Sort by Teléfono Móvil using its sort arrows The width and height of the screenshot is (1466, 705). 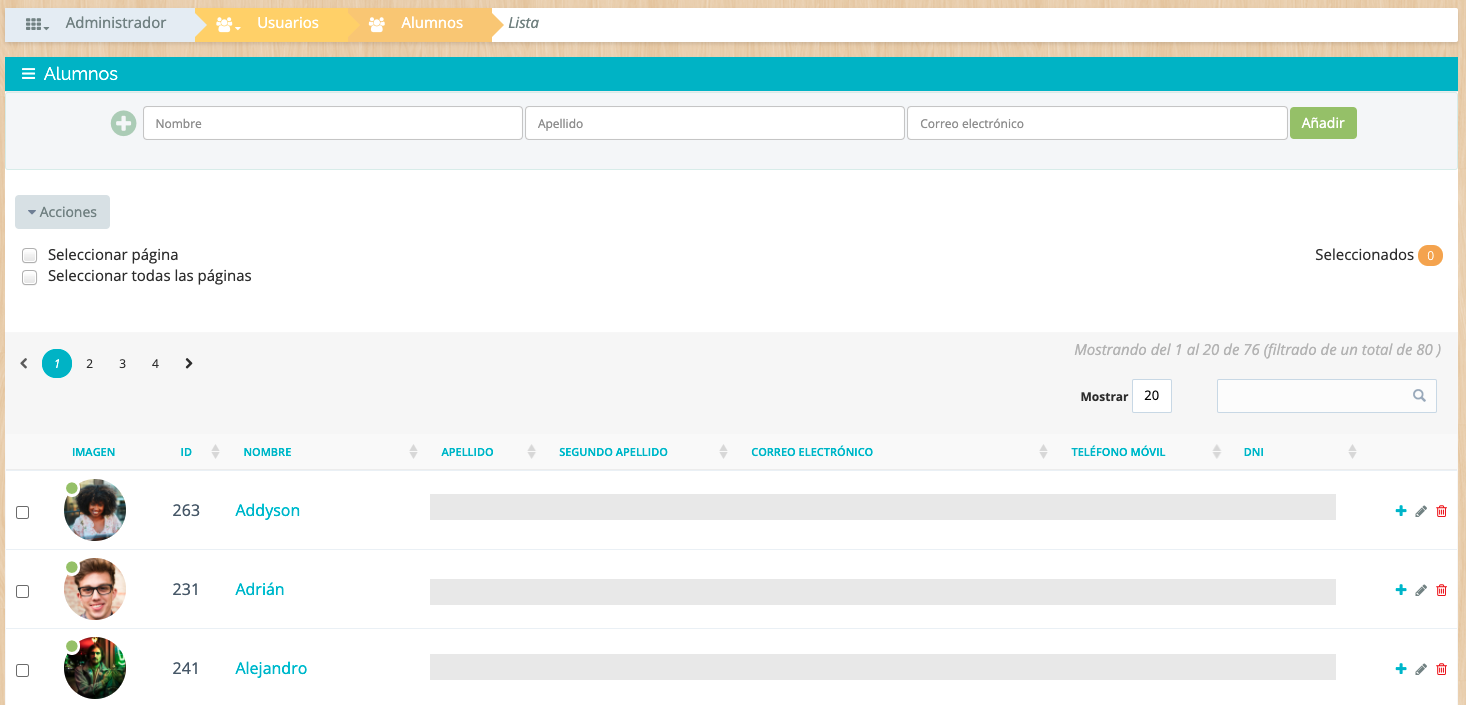pyautogui.click(x=1216, y=452)
